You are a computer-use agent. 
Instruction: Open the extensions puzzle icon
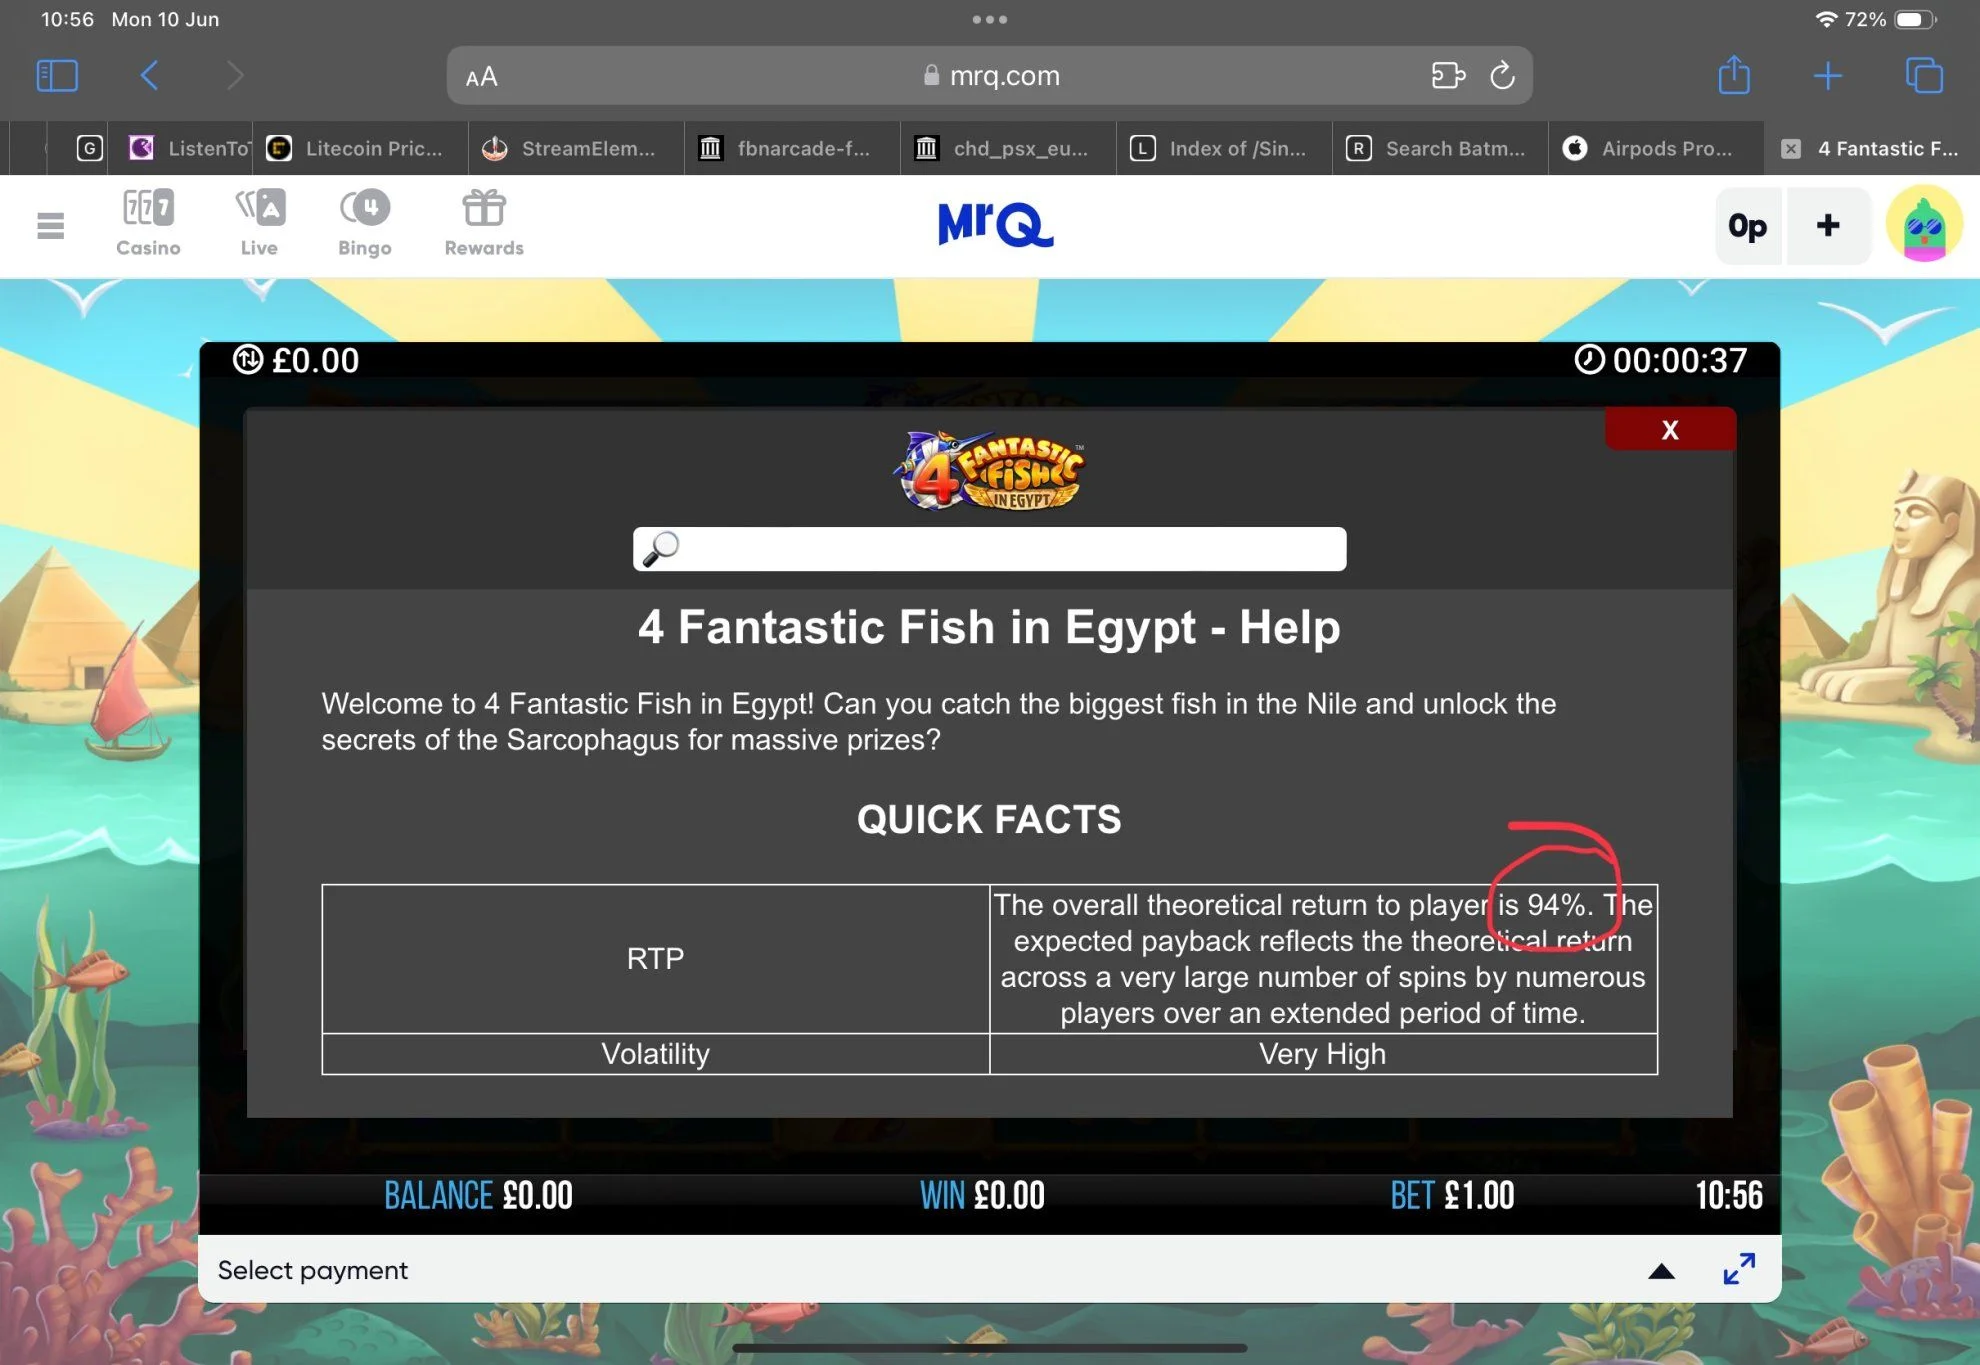[x=1448, y=76]
